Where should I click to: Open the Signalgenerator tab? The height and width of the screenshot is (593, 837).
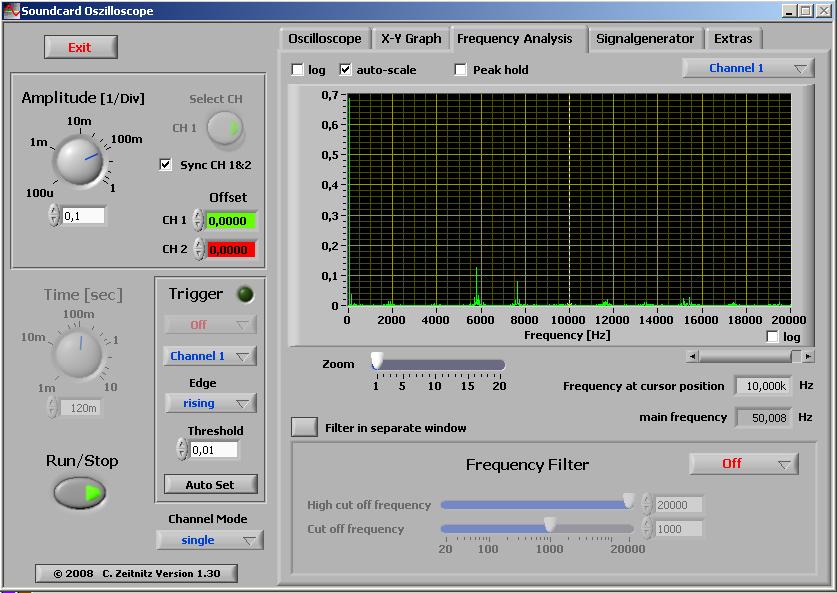[644, 39]
